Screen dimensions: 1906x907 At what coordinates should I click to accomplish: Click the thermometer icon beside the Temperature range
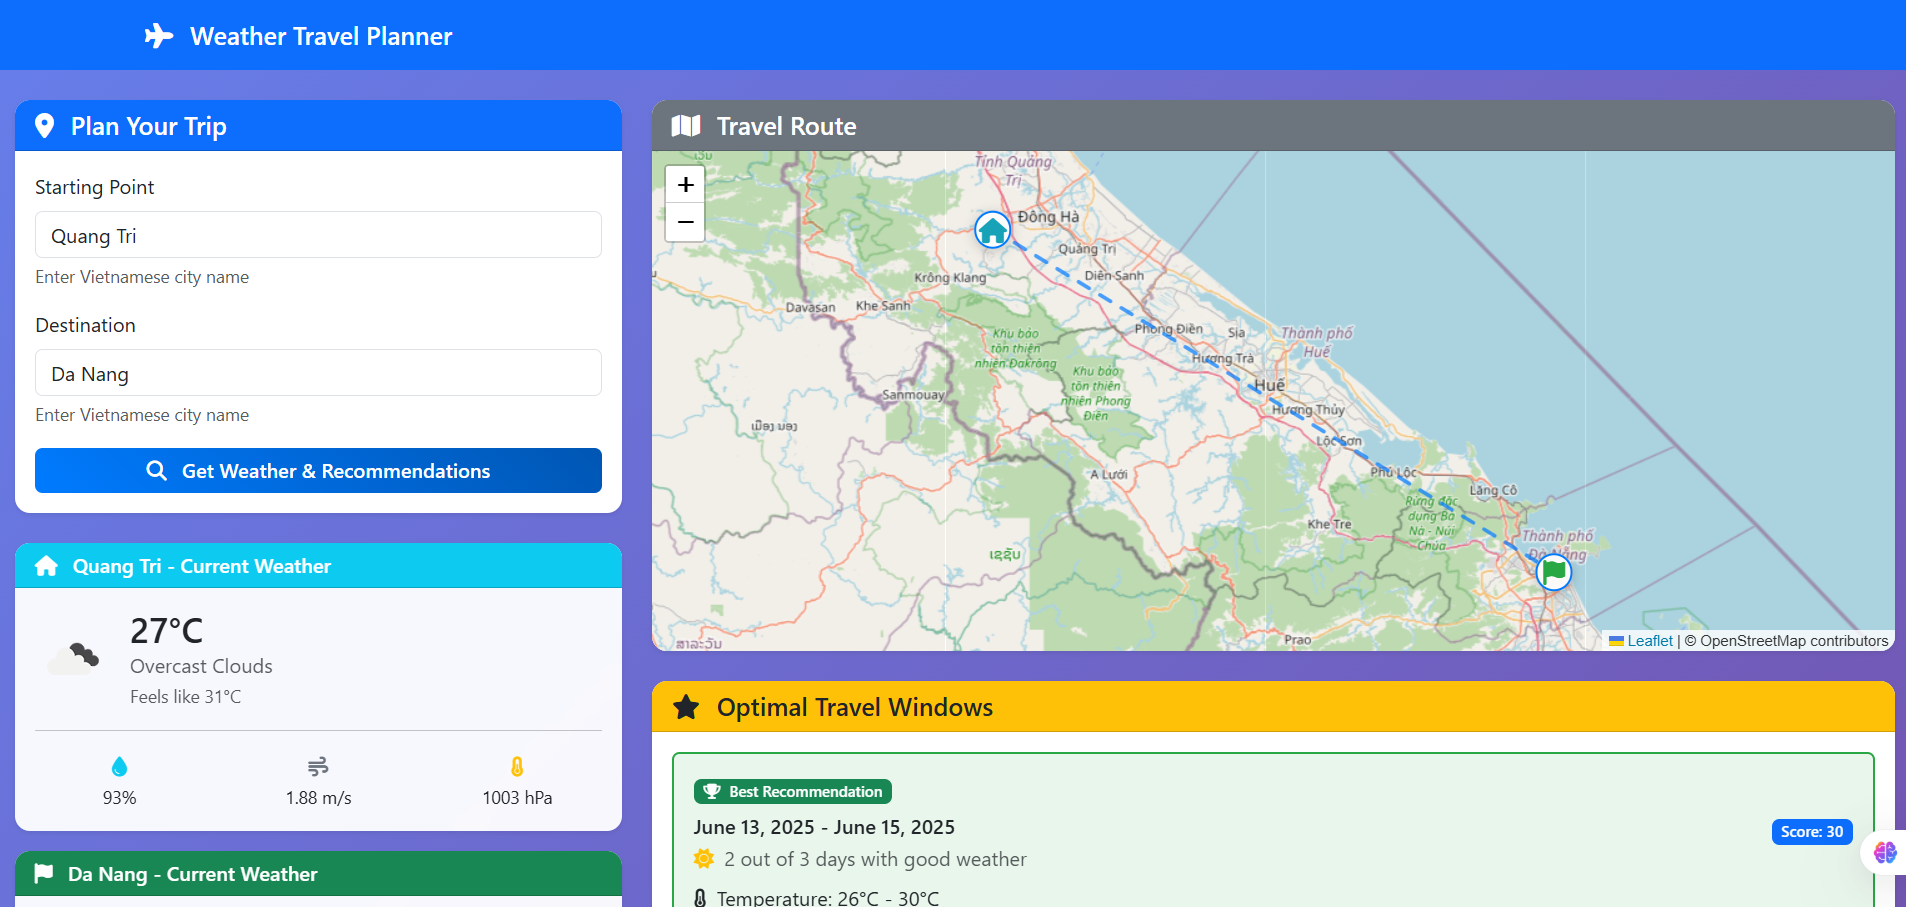click(700, 898)
